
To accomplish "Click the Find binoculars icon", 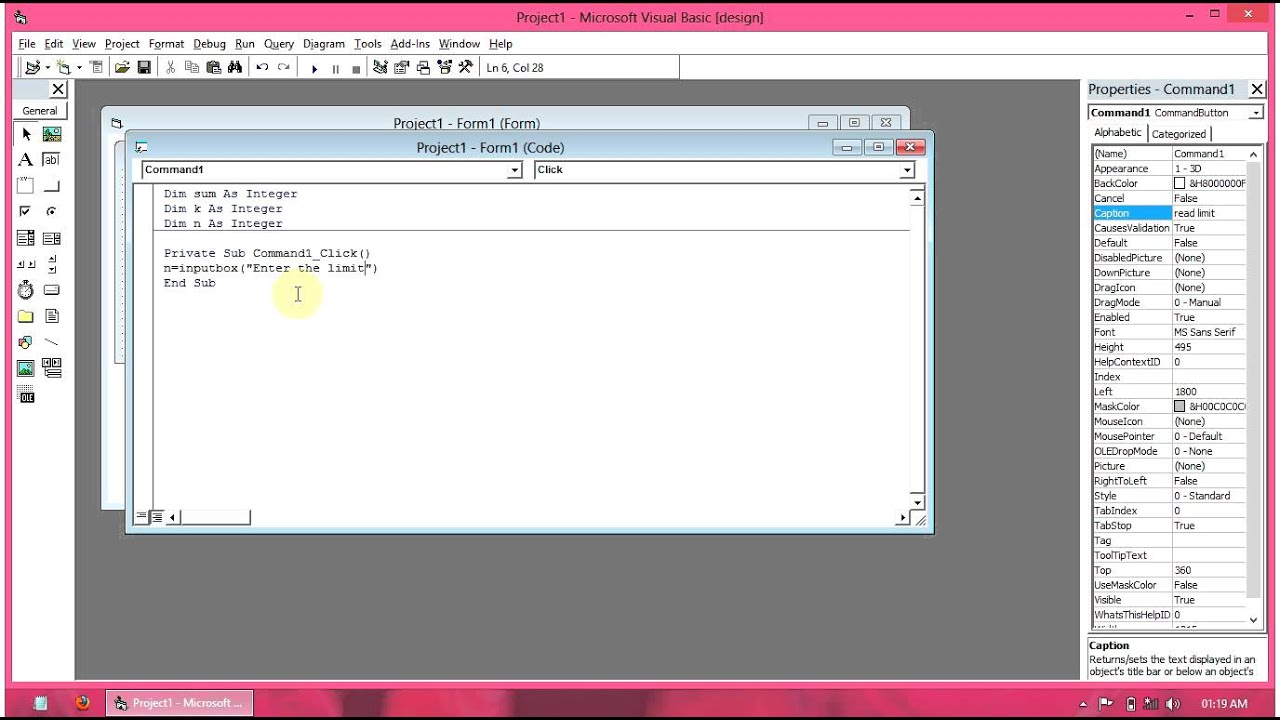I will pyautogui.click(x=235, y=67).
